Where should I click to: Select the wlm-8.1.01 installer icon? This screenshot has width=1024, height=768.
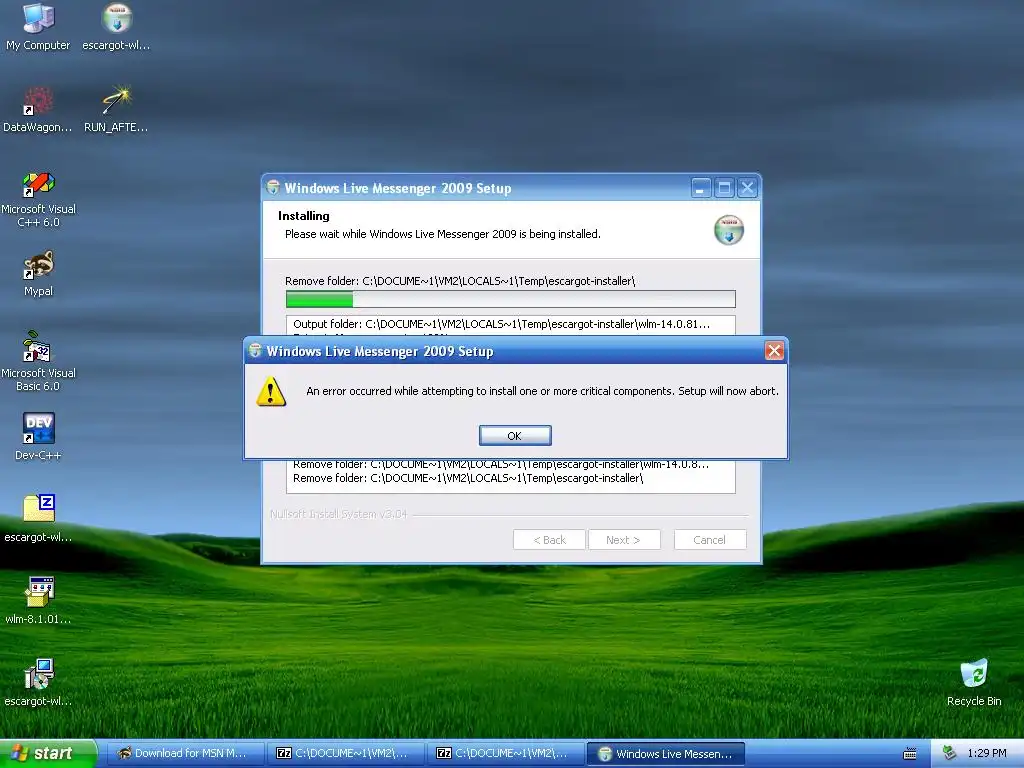[x=38, y=592]
